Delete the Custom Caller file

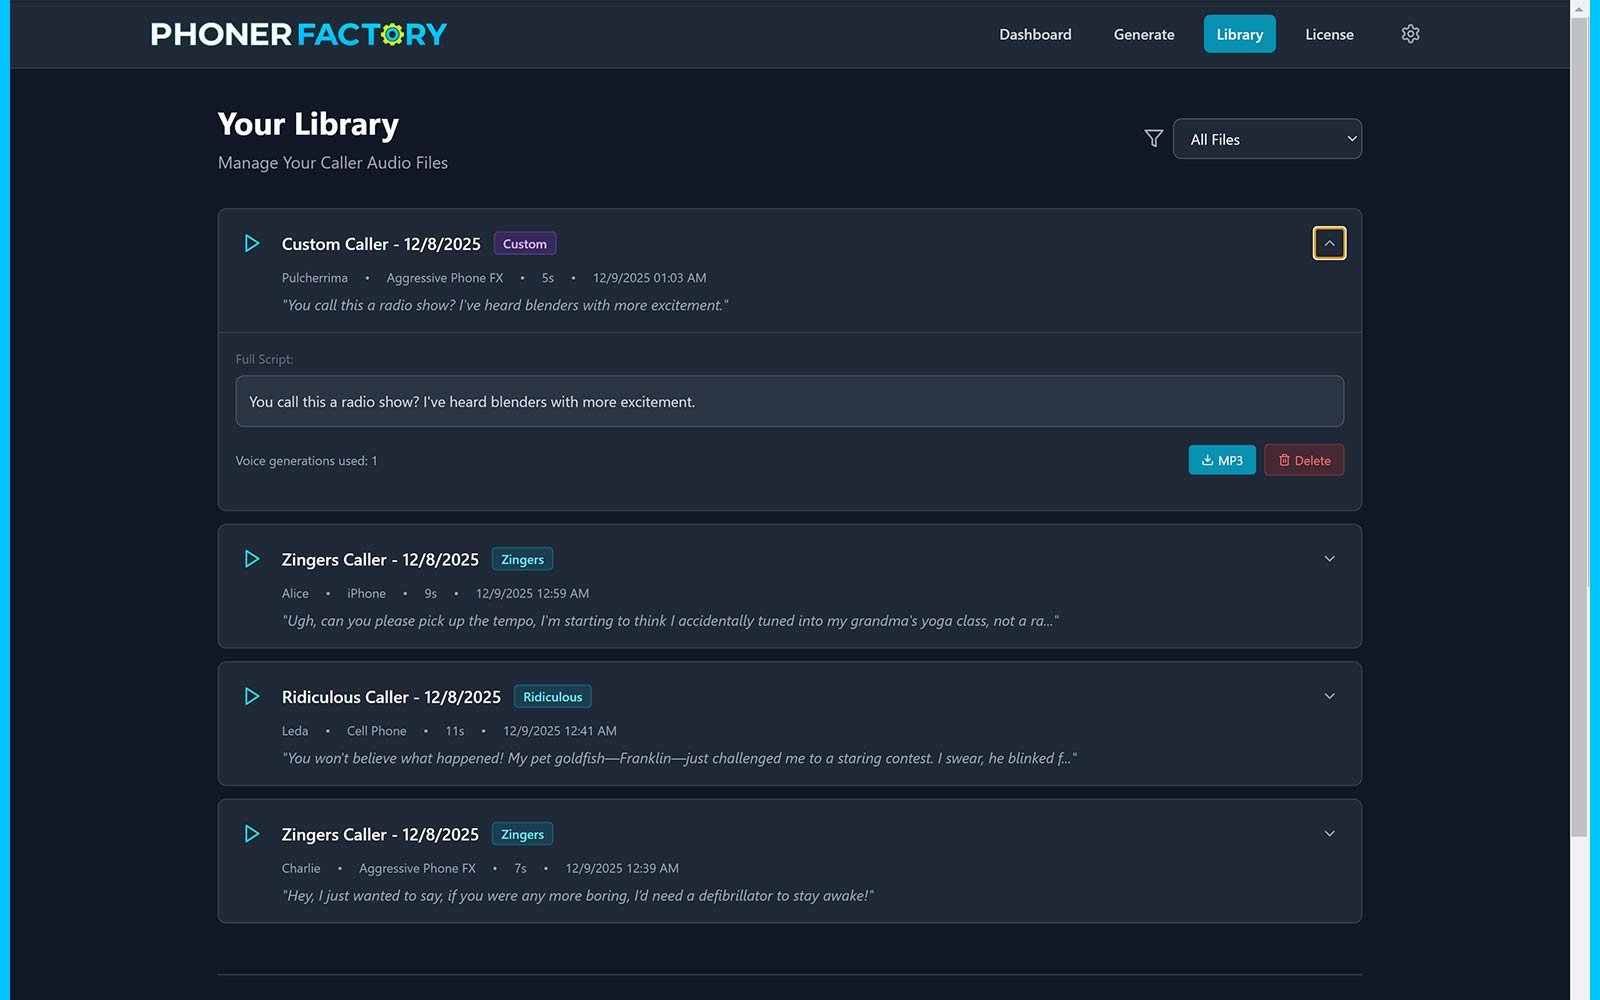tap(1303, 460)
